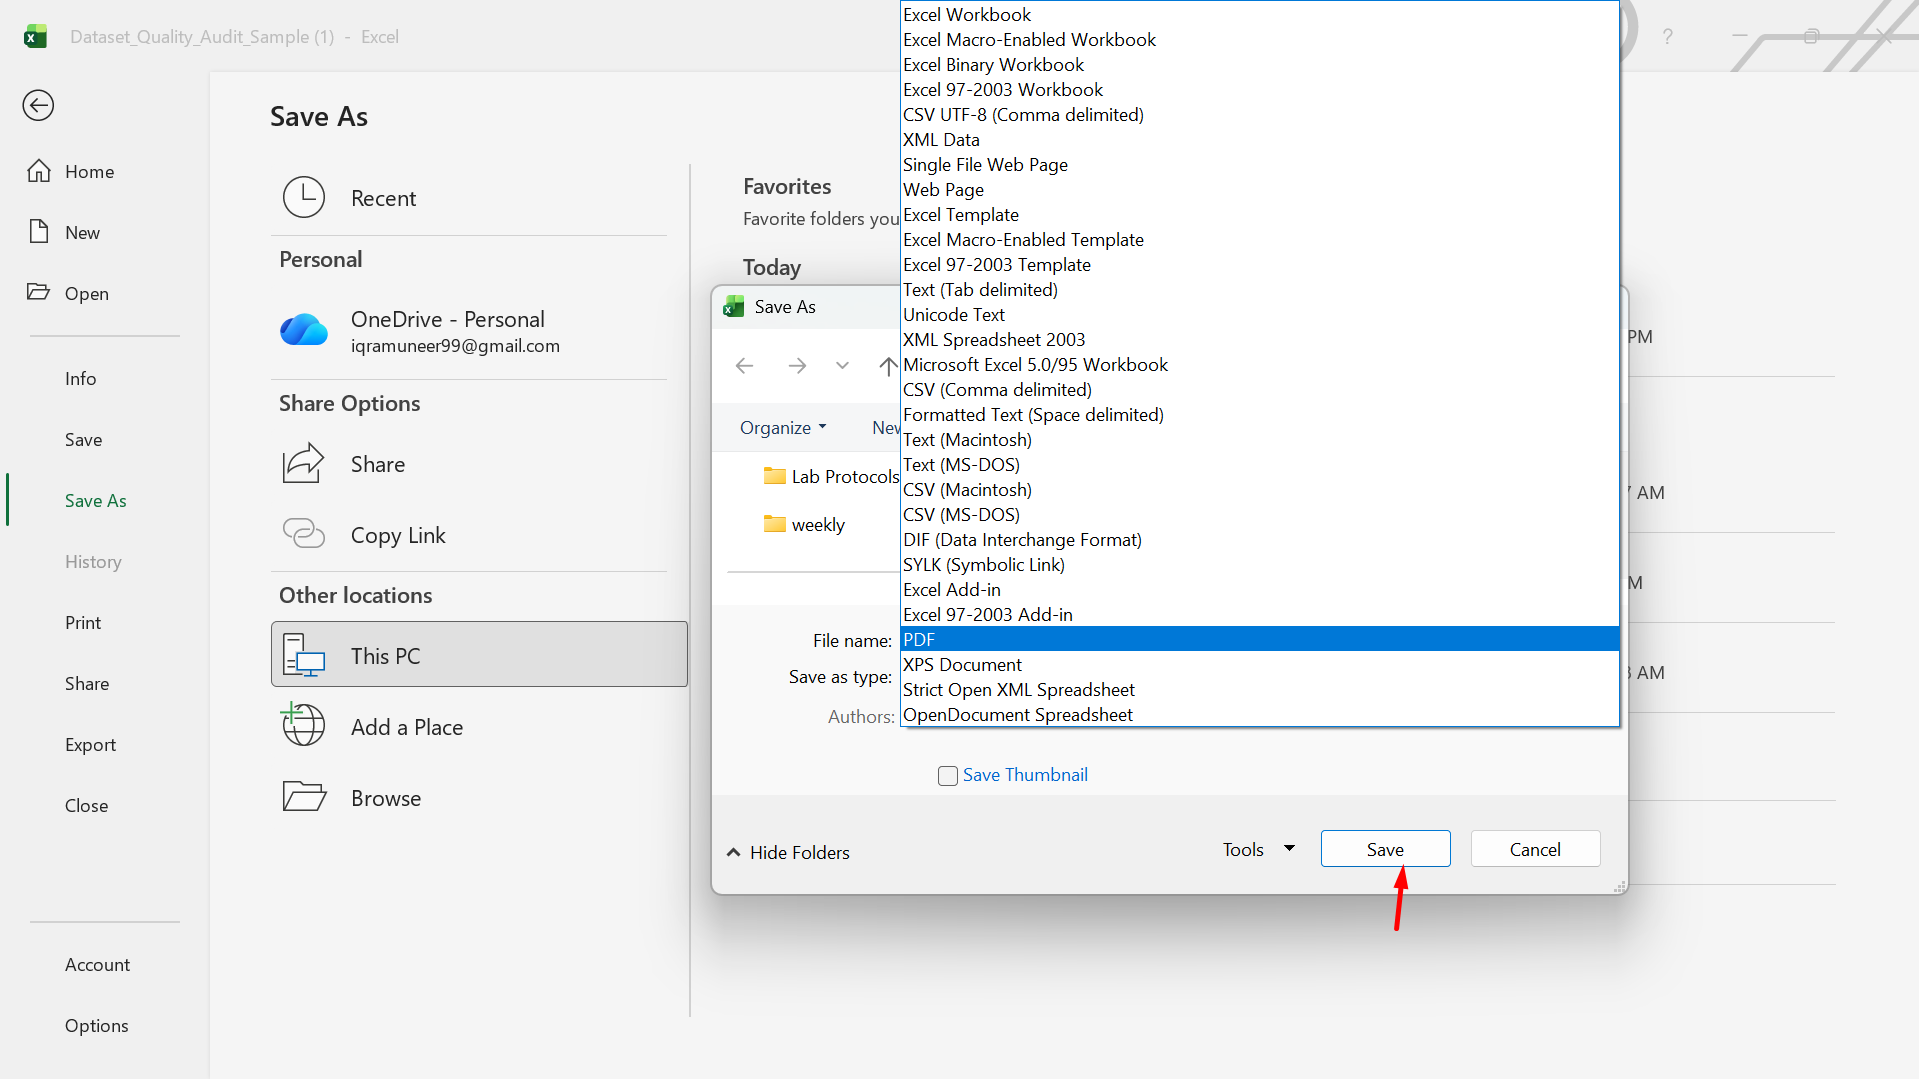1919x1079 pixels.
Task: Select Excel 97-2003 Add-in type
Action: point(1260,614)
